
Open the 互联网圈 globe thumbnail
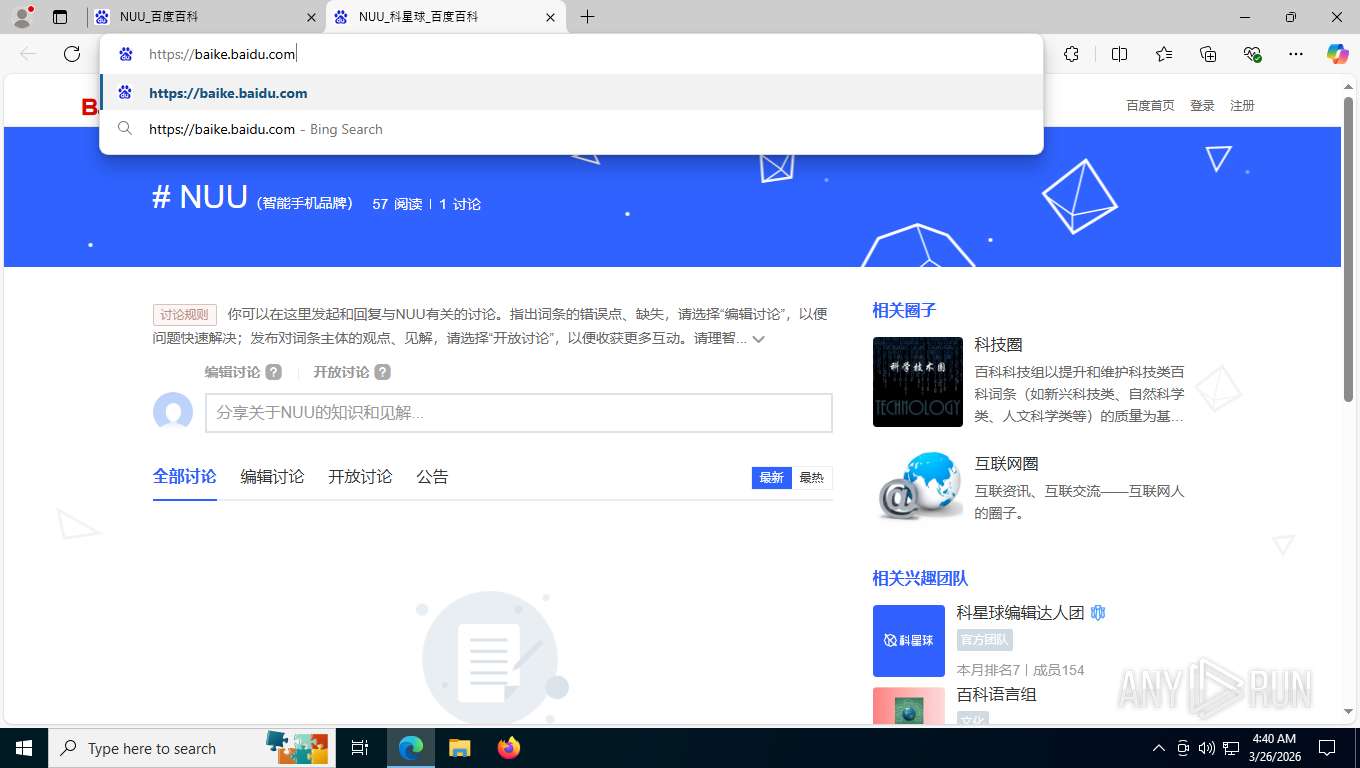(x=918, y=484)
